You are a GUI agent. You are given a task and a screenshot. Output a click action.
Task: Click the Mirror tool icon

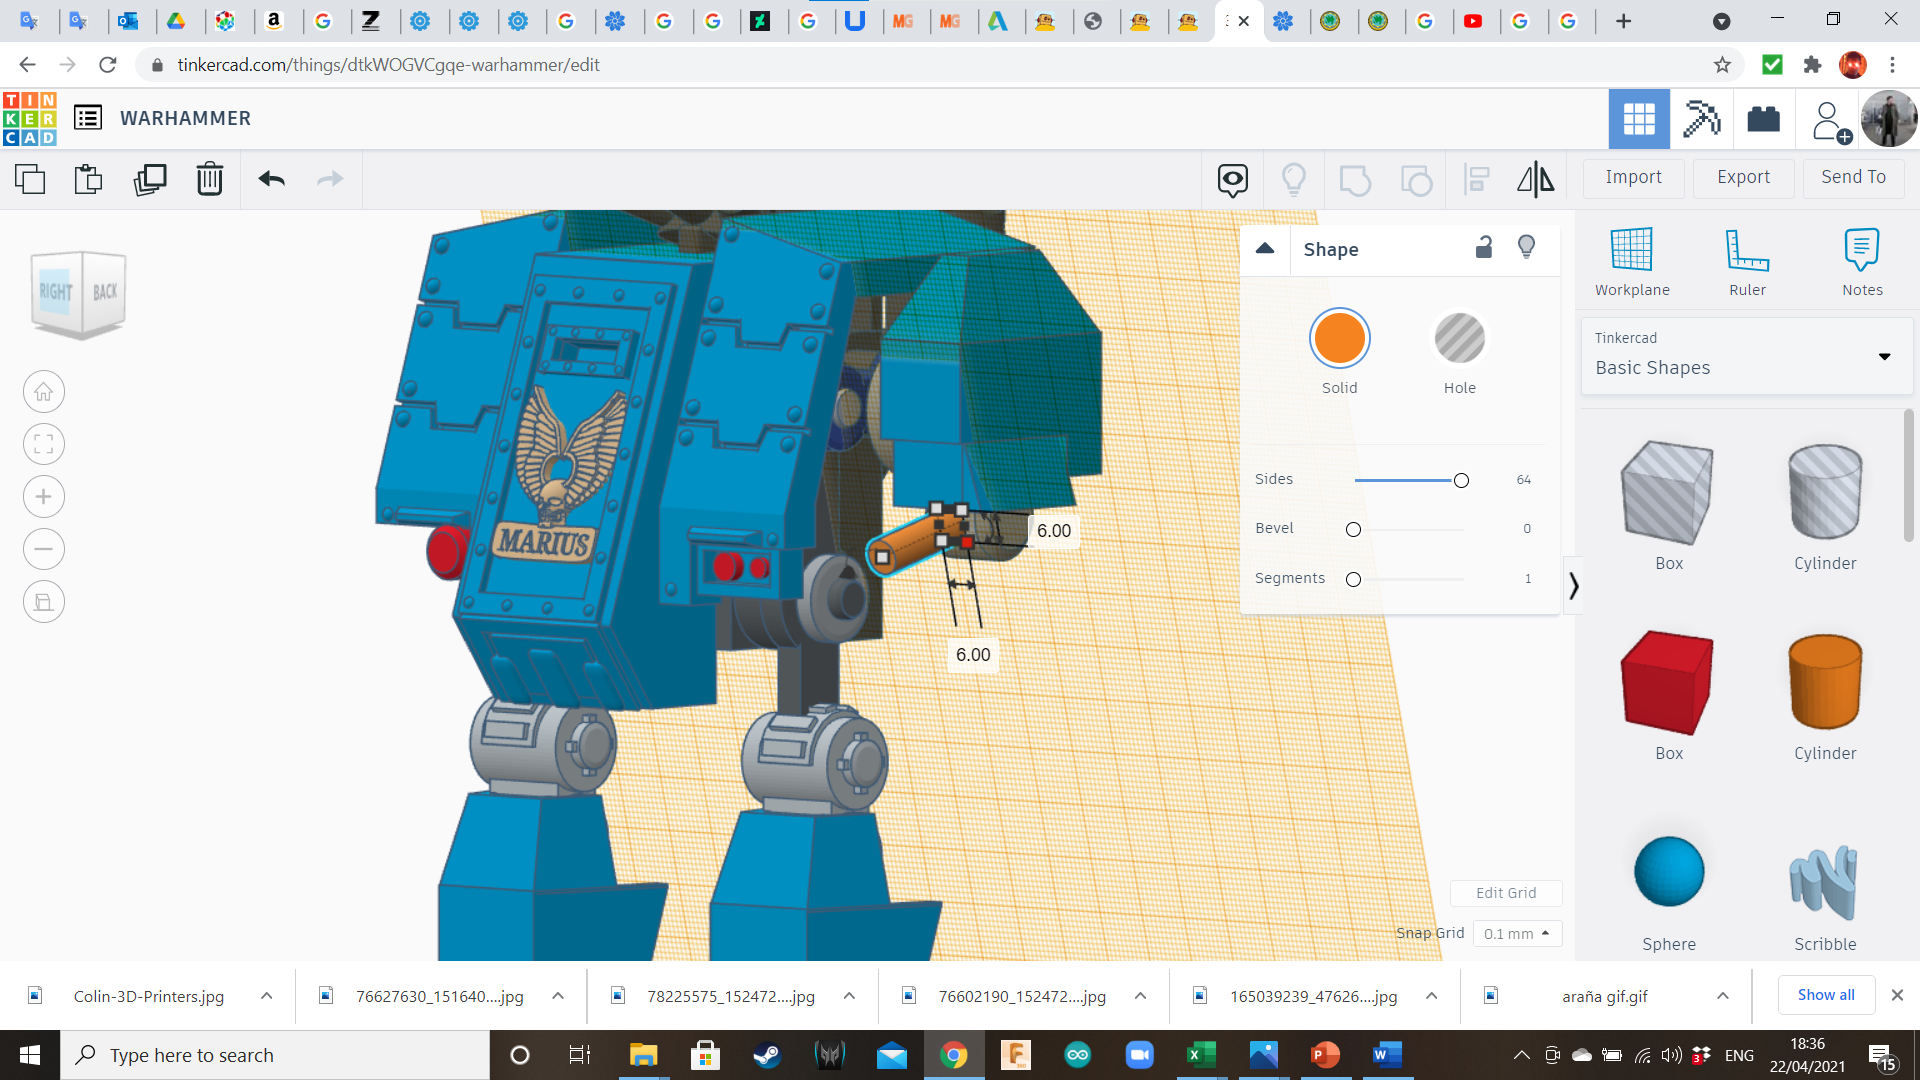tap(1535, 179)
